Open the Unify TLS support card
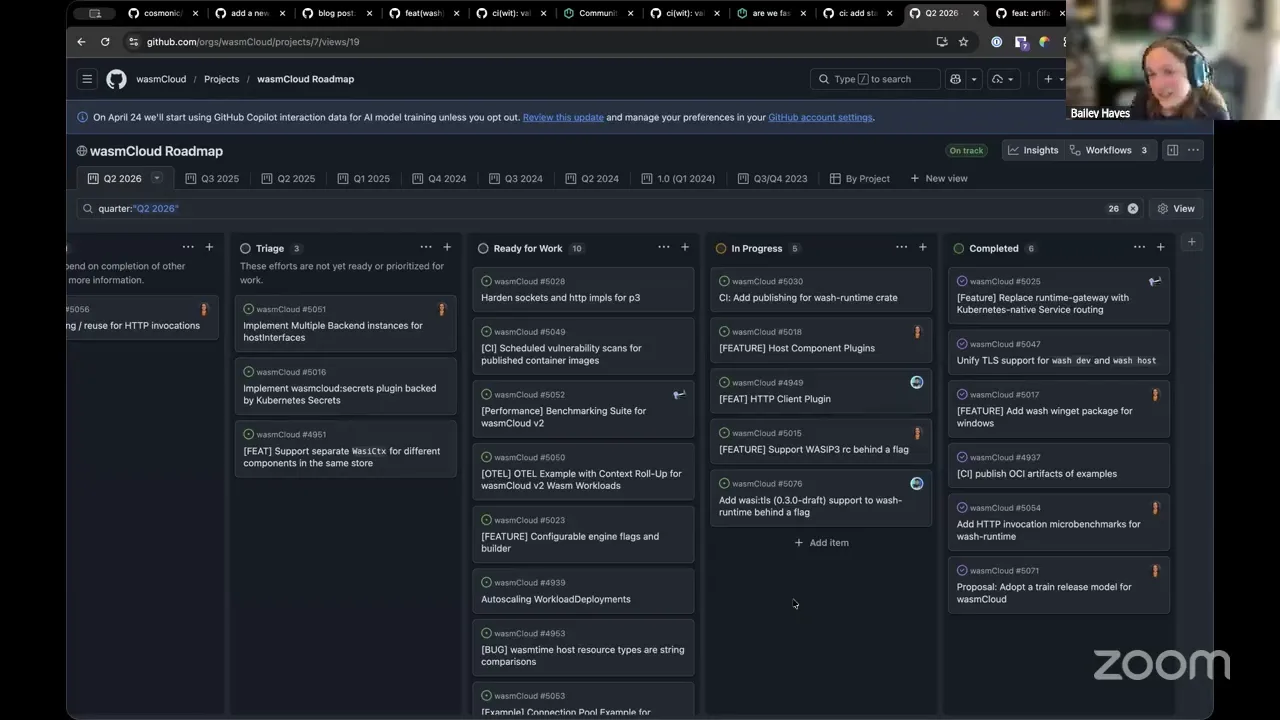 click(1059, 352)
